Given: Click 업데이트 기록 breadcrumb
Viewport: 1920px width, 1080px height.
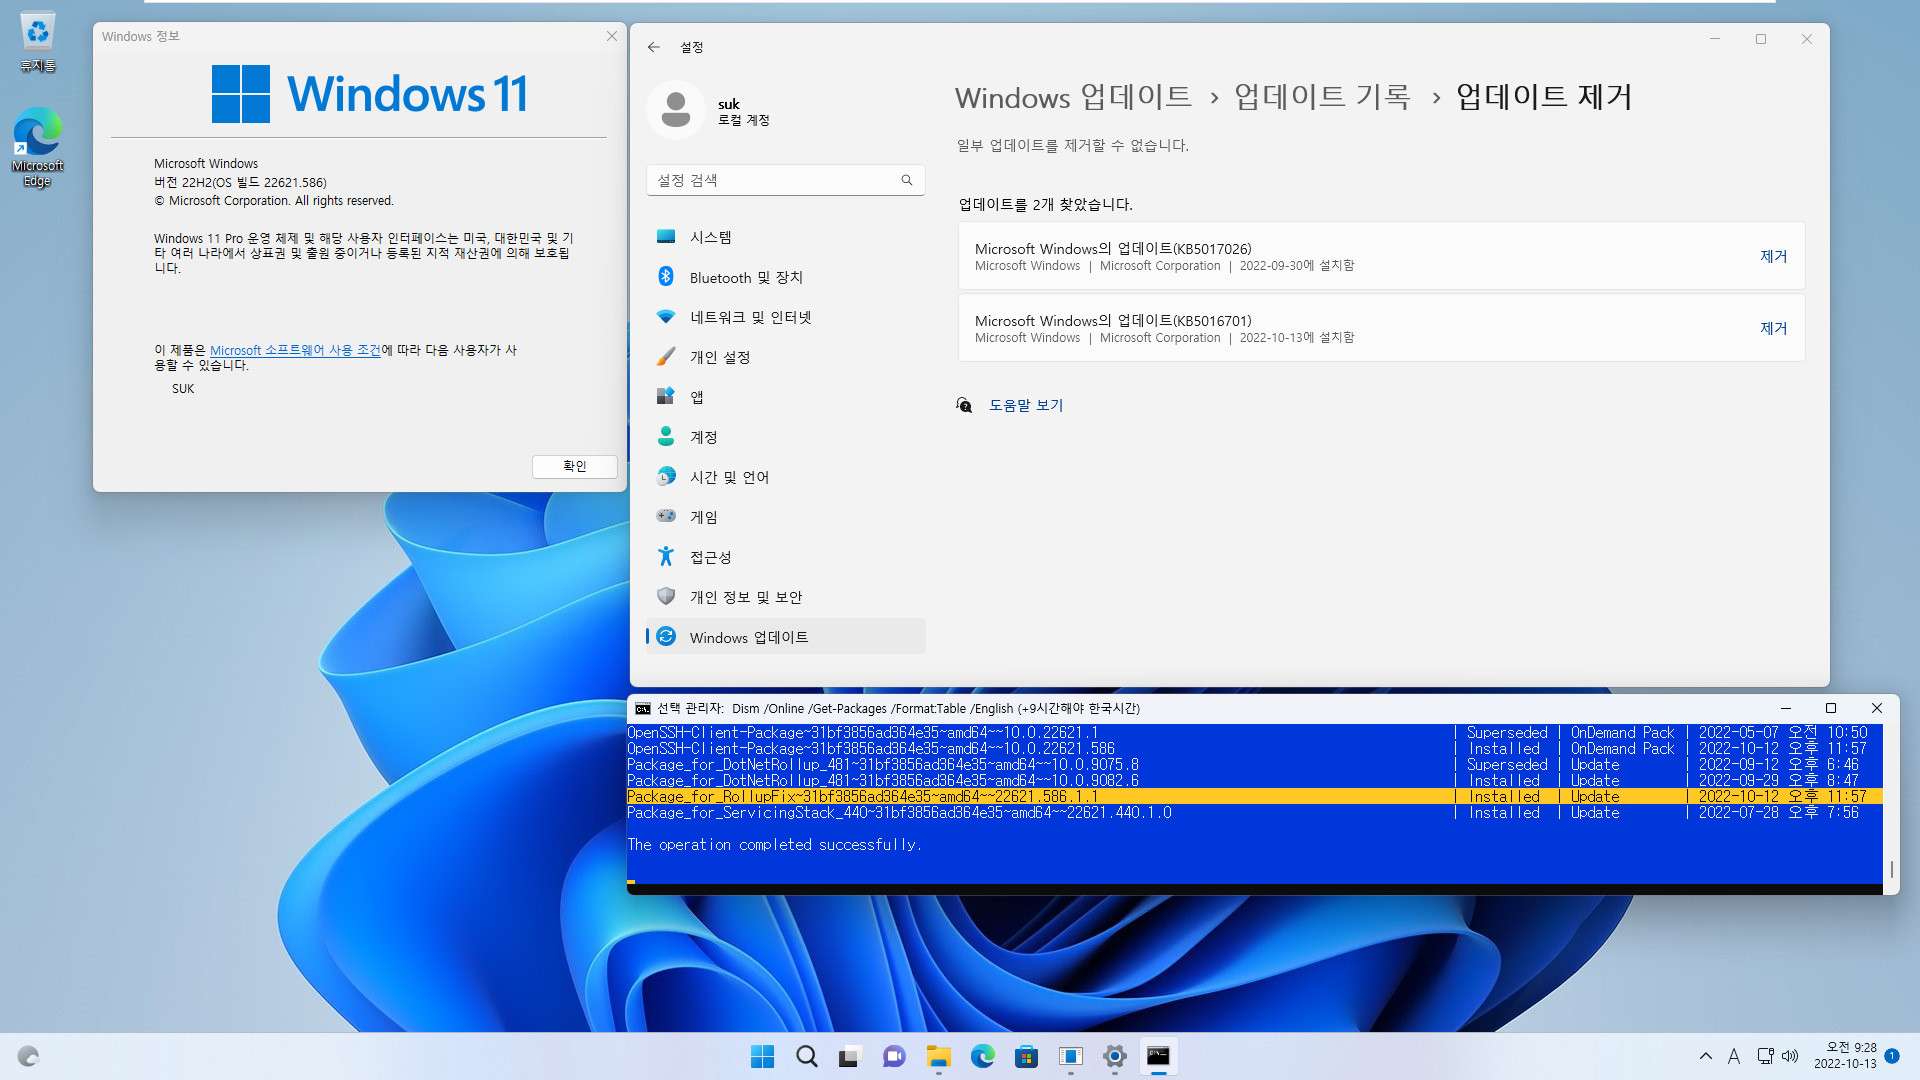Looking at the screenshot, I should pos(1322,97).
